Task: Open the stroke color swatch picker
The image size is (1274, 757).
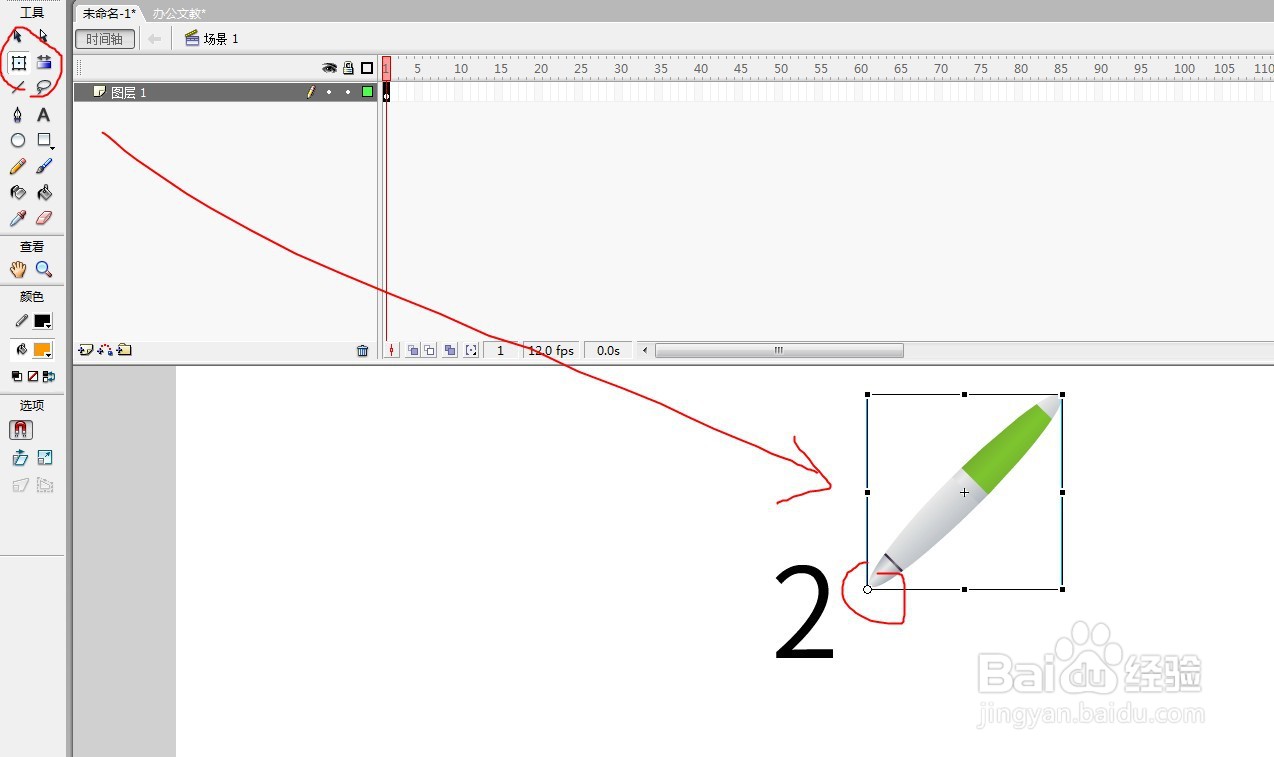Action: coord(42,322)
